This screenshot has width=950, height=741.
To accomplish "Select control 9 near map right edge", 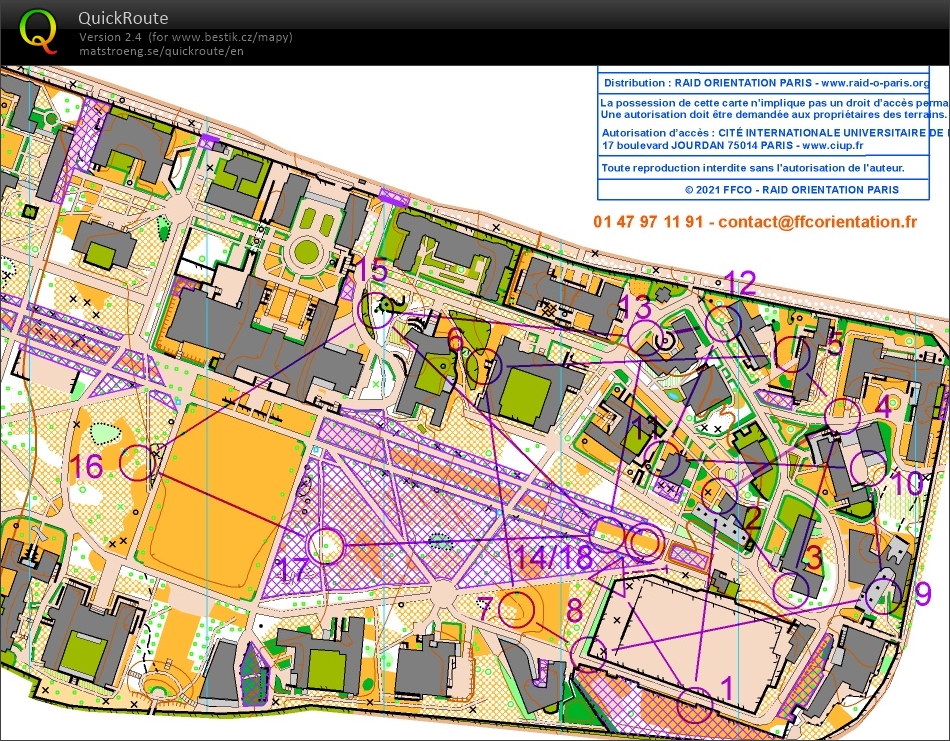I will tap(882, 594).
